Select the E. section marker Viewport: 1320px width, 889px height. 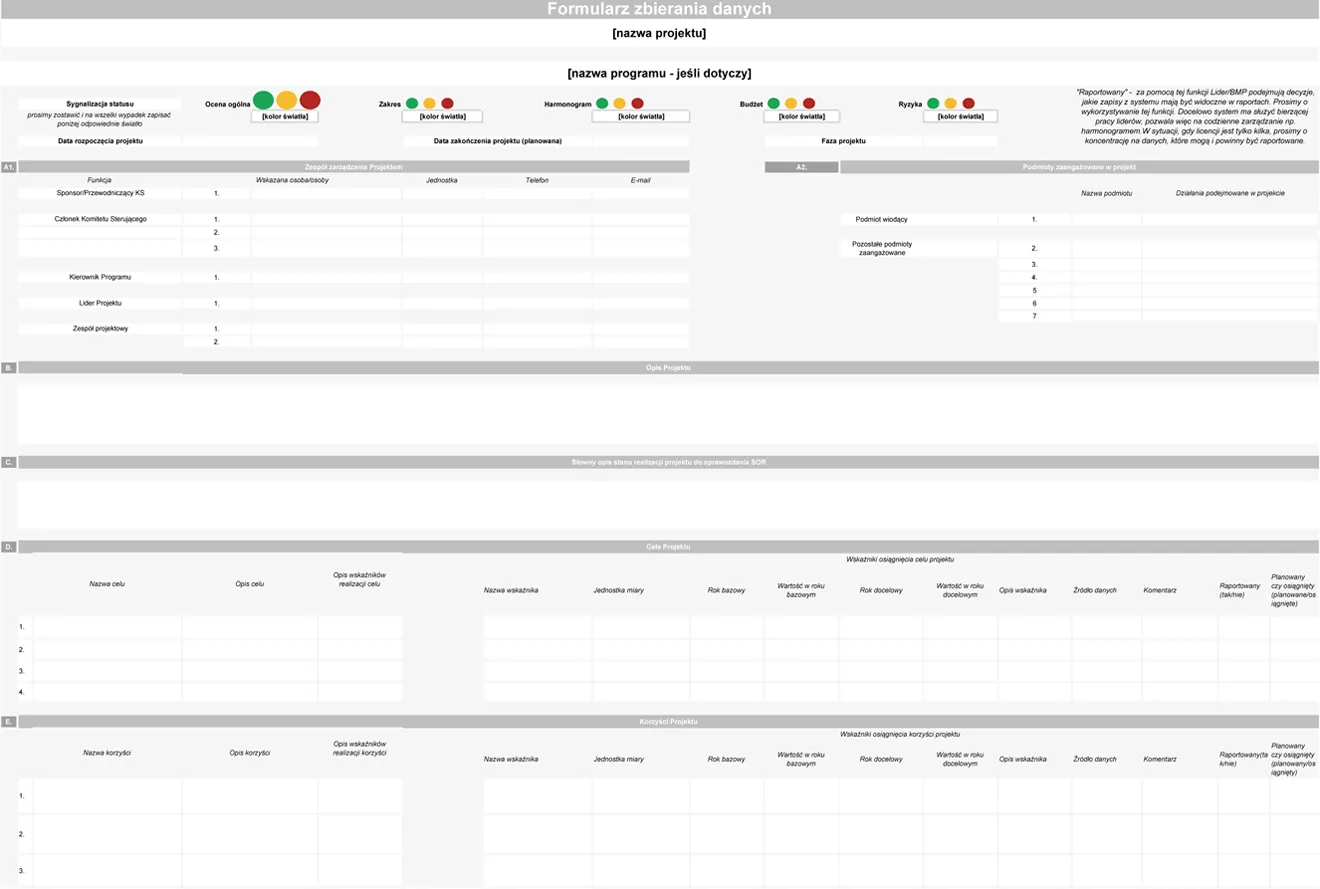(x=8, y=721)
